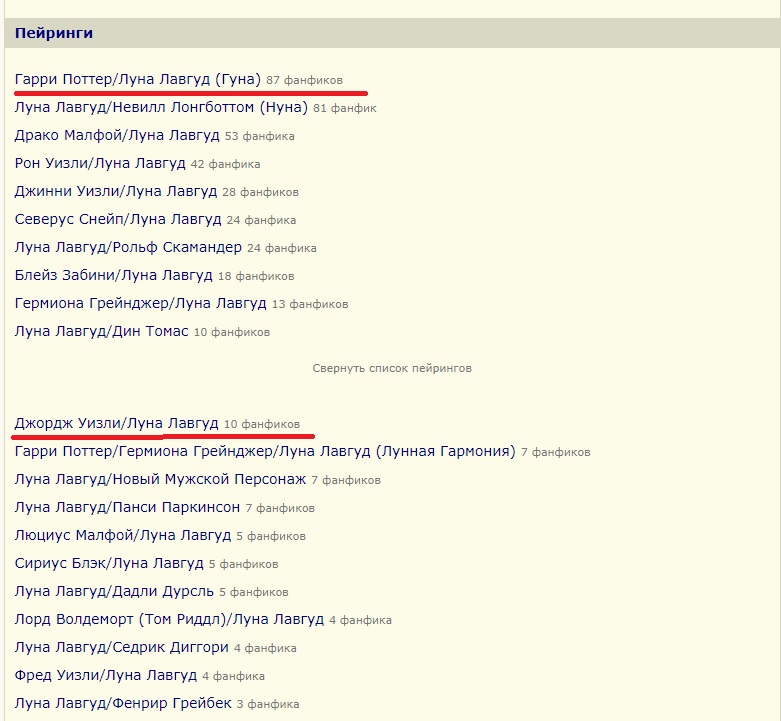Screen dimensions: 781x721
Task: Open the Джинни Уизли/Луна Лавгуд pairing
Action: tap(116, 191)
